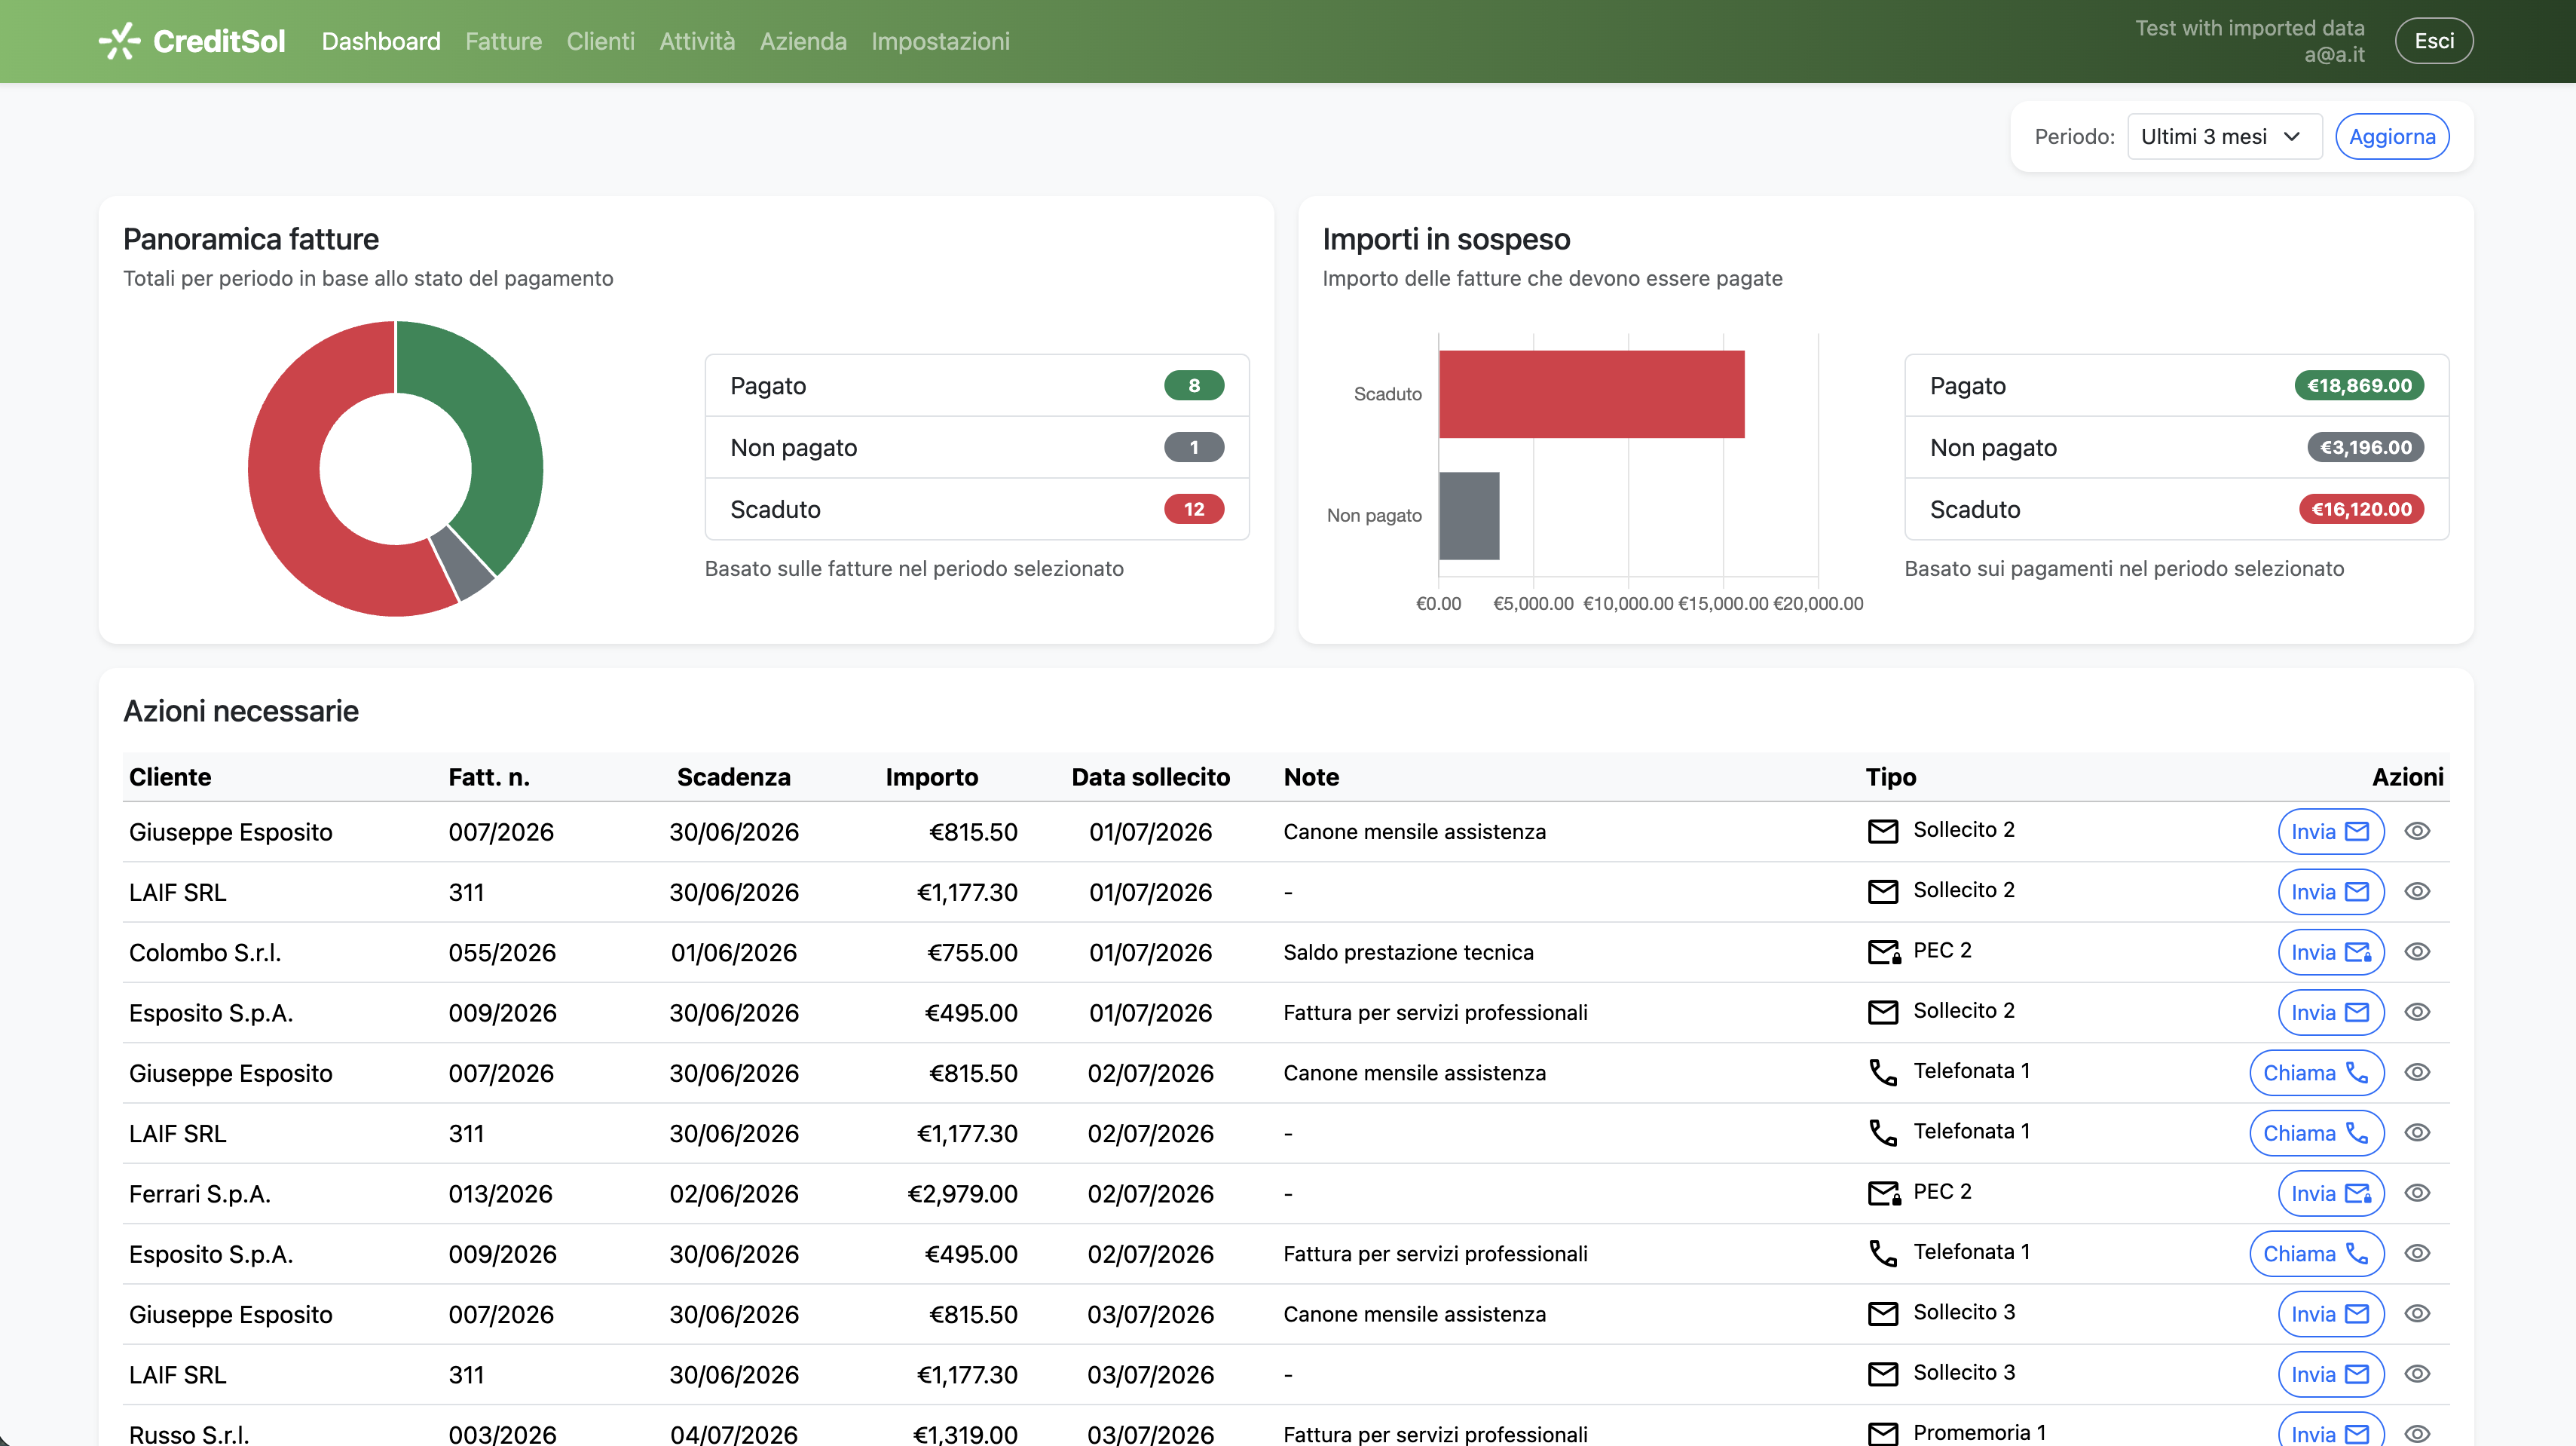Click the phone icon beside LAIF SRL Telefonata 1

click(x=1883, y=1133)
